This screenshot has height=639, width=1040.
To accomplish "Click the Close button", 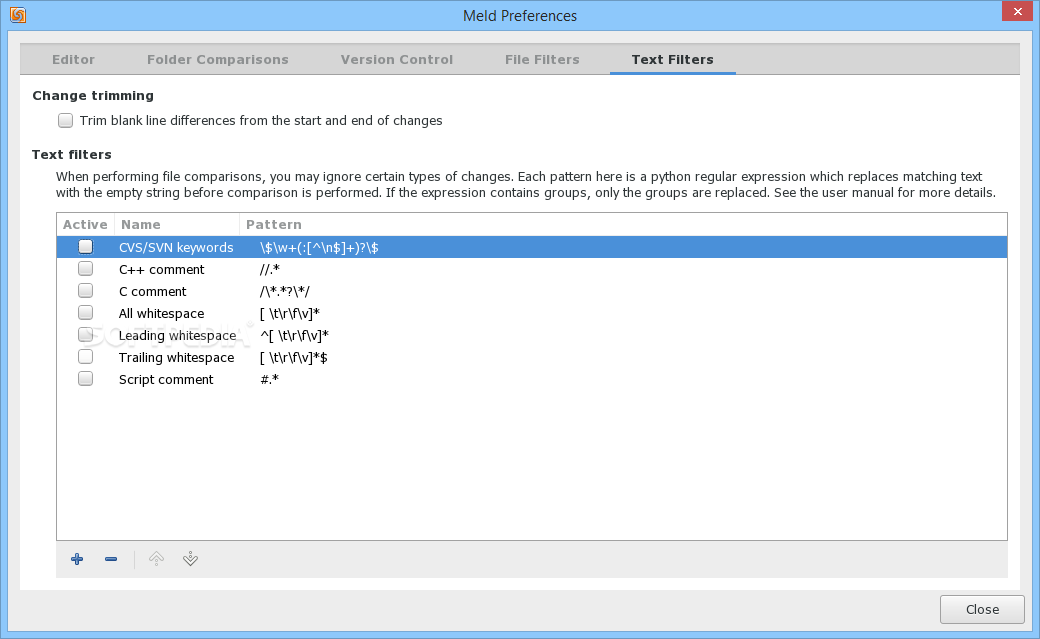I will click(982, 609).
